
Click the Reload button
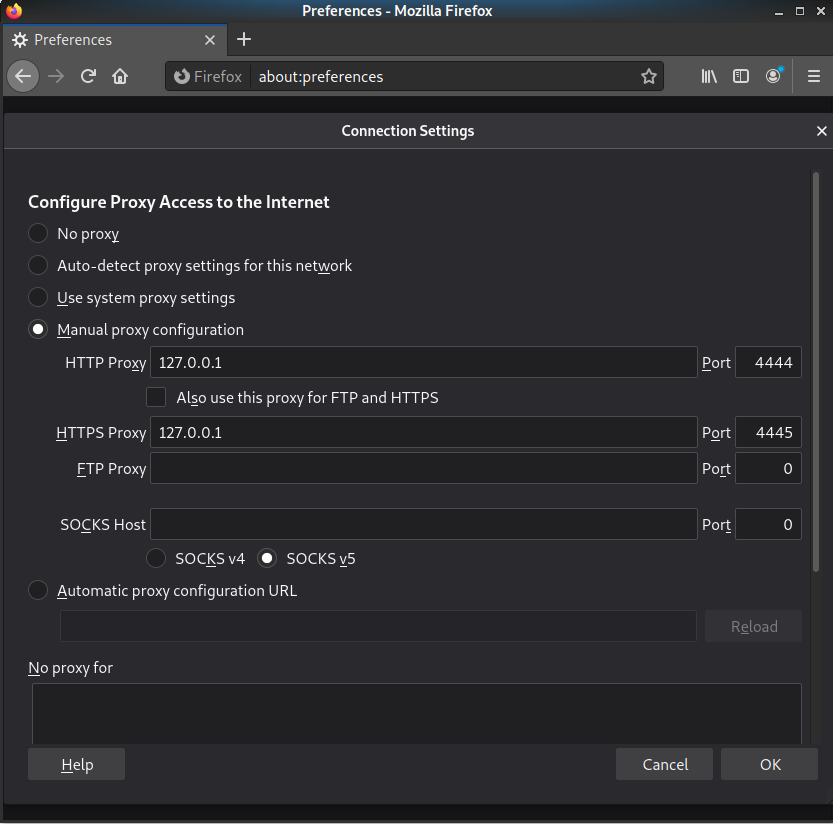pos(753,626)
